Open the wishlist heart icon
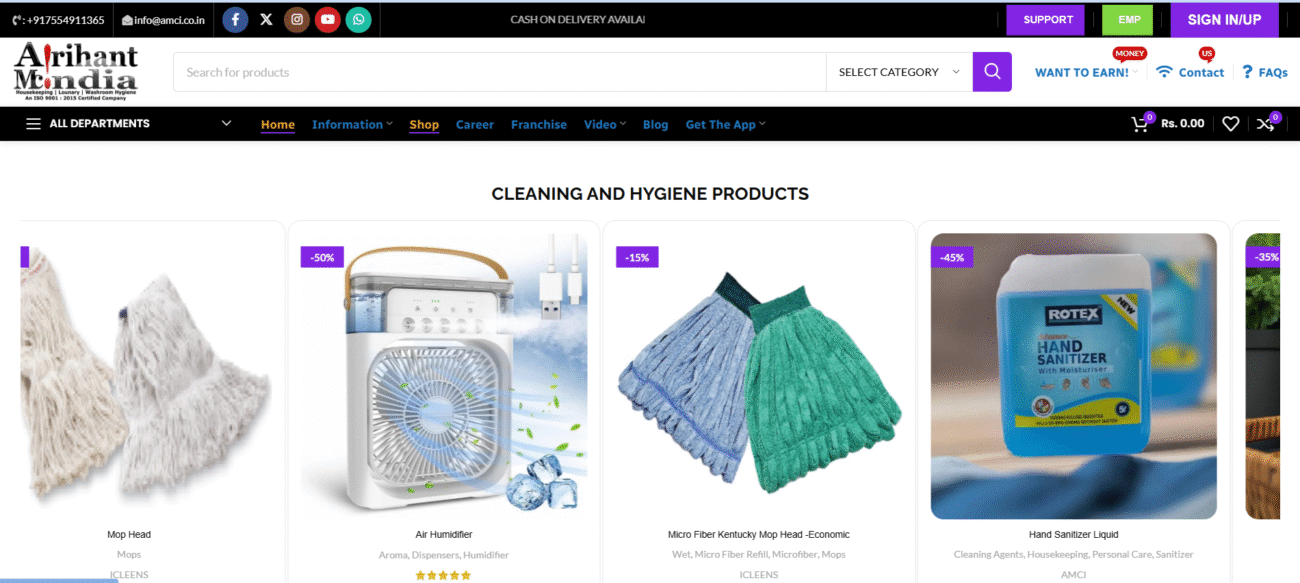 1231,124
